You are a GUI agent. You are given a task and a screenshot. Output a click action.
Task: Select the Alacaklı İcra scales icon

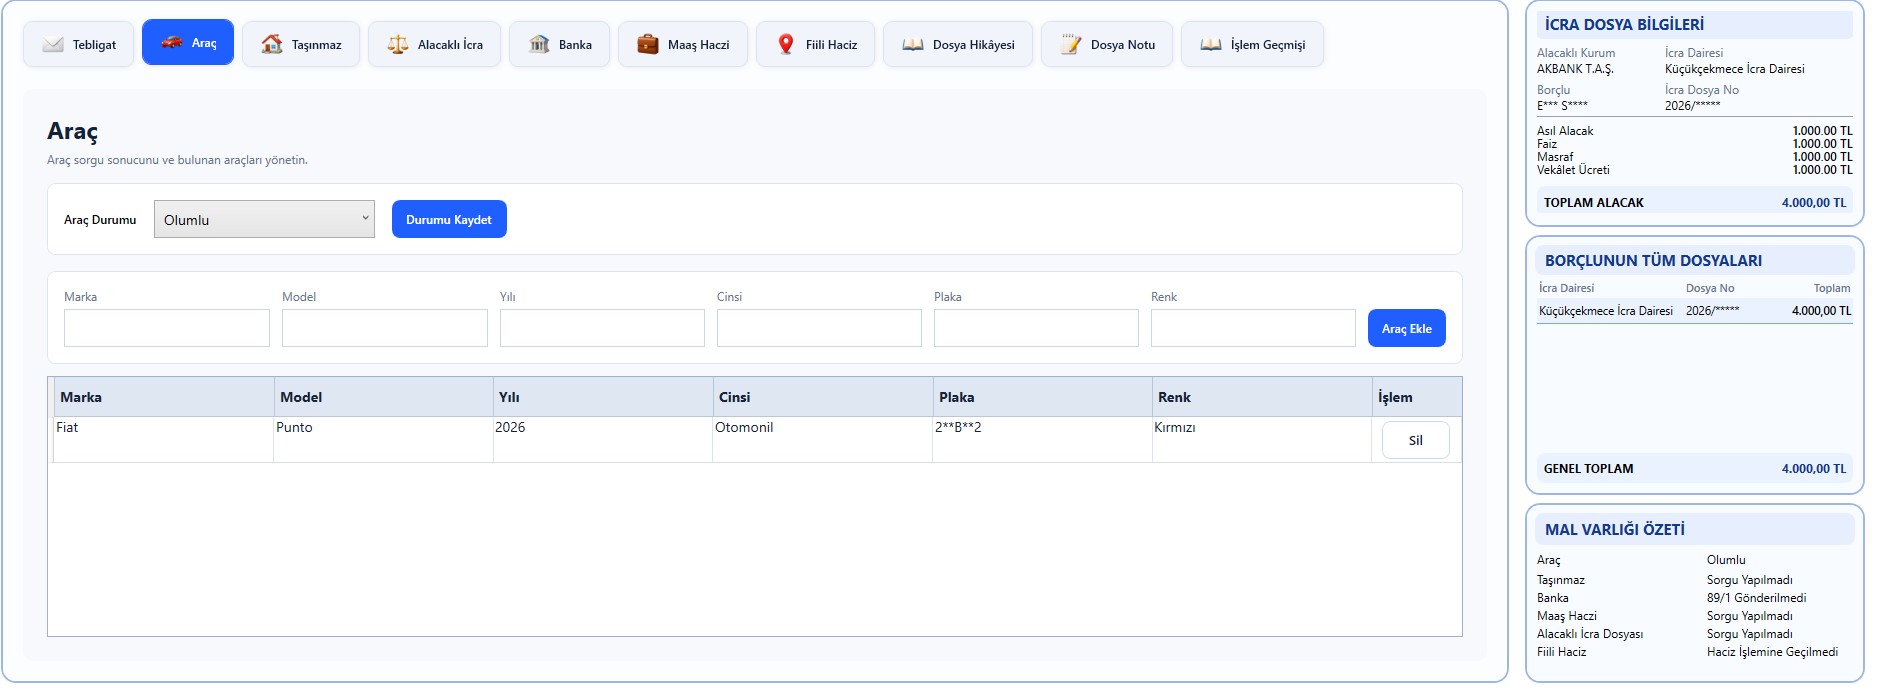pos(398,44)
